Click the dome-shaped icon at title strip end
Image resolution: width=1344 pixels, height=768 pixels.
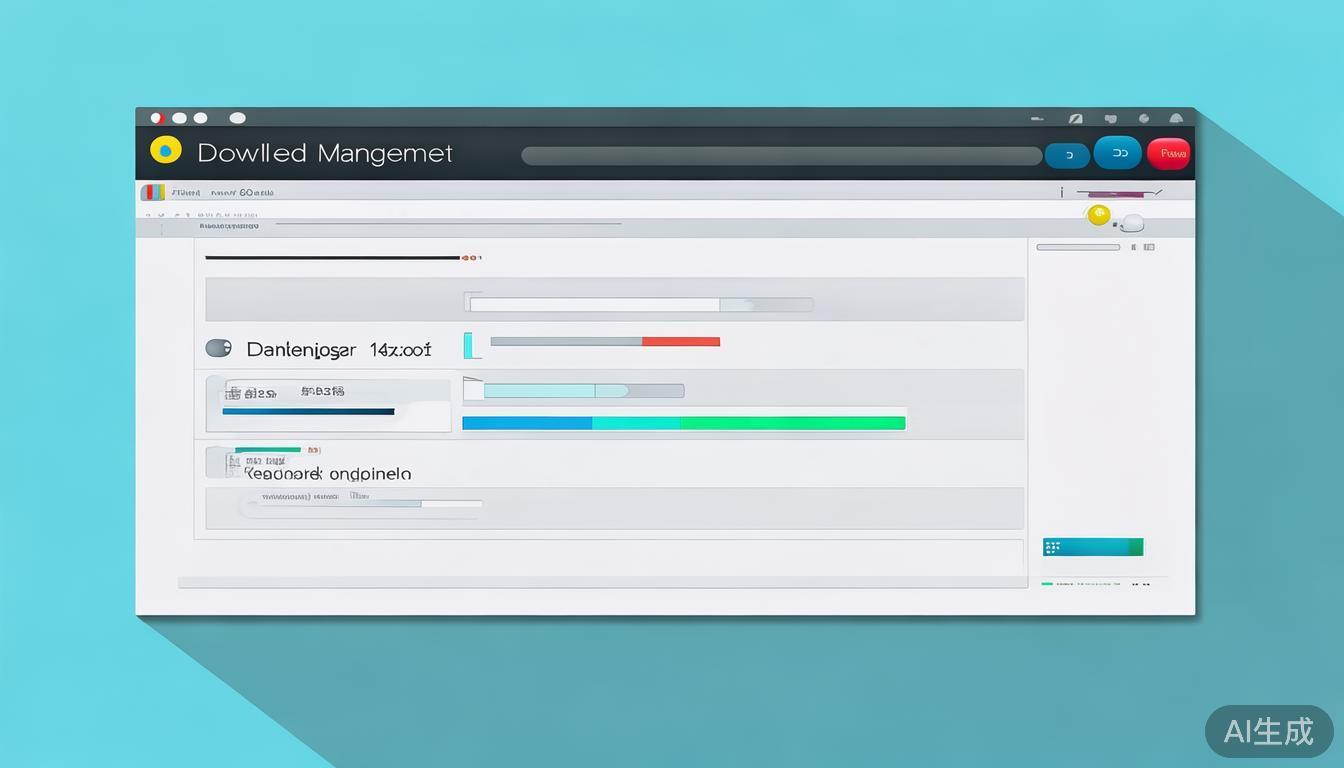tap(1176, 118)
